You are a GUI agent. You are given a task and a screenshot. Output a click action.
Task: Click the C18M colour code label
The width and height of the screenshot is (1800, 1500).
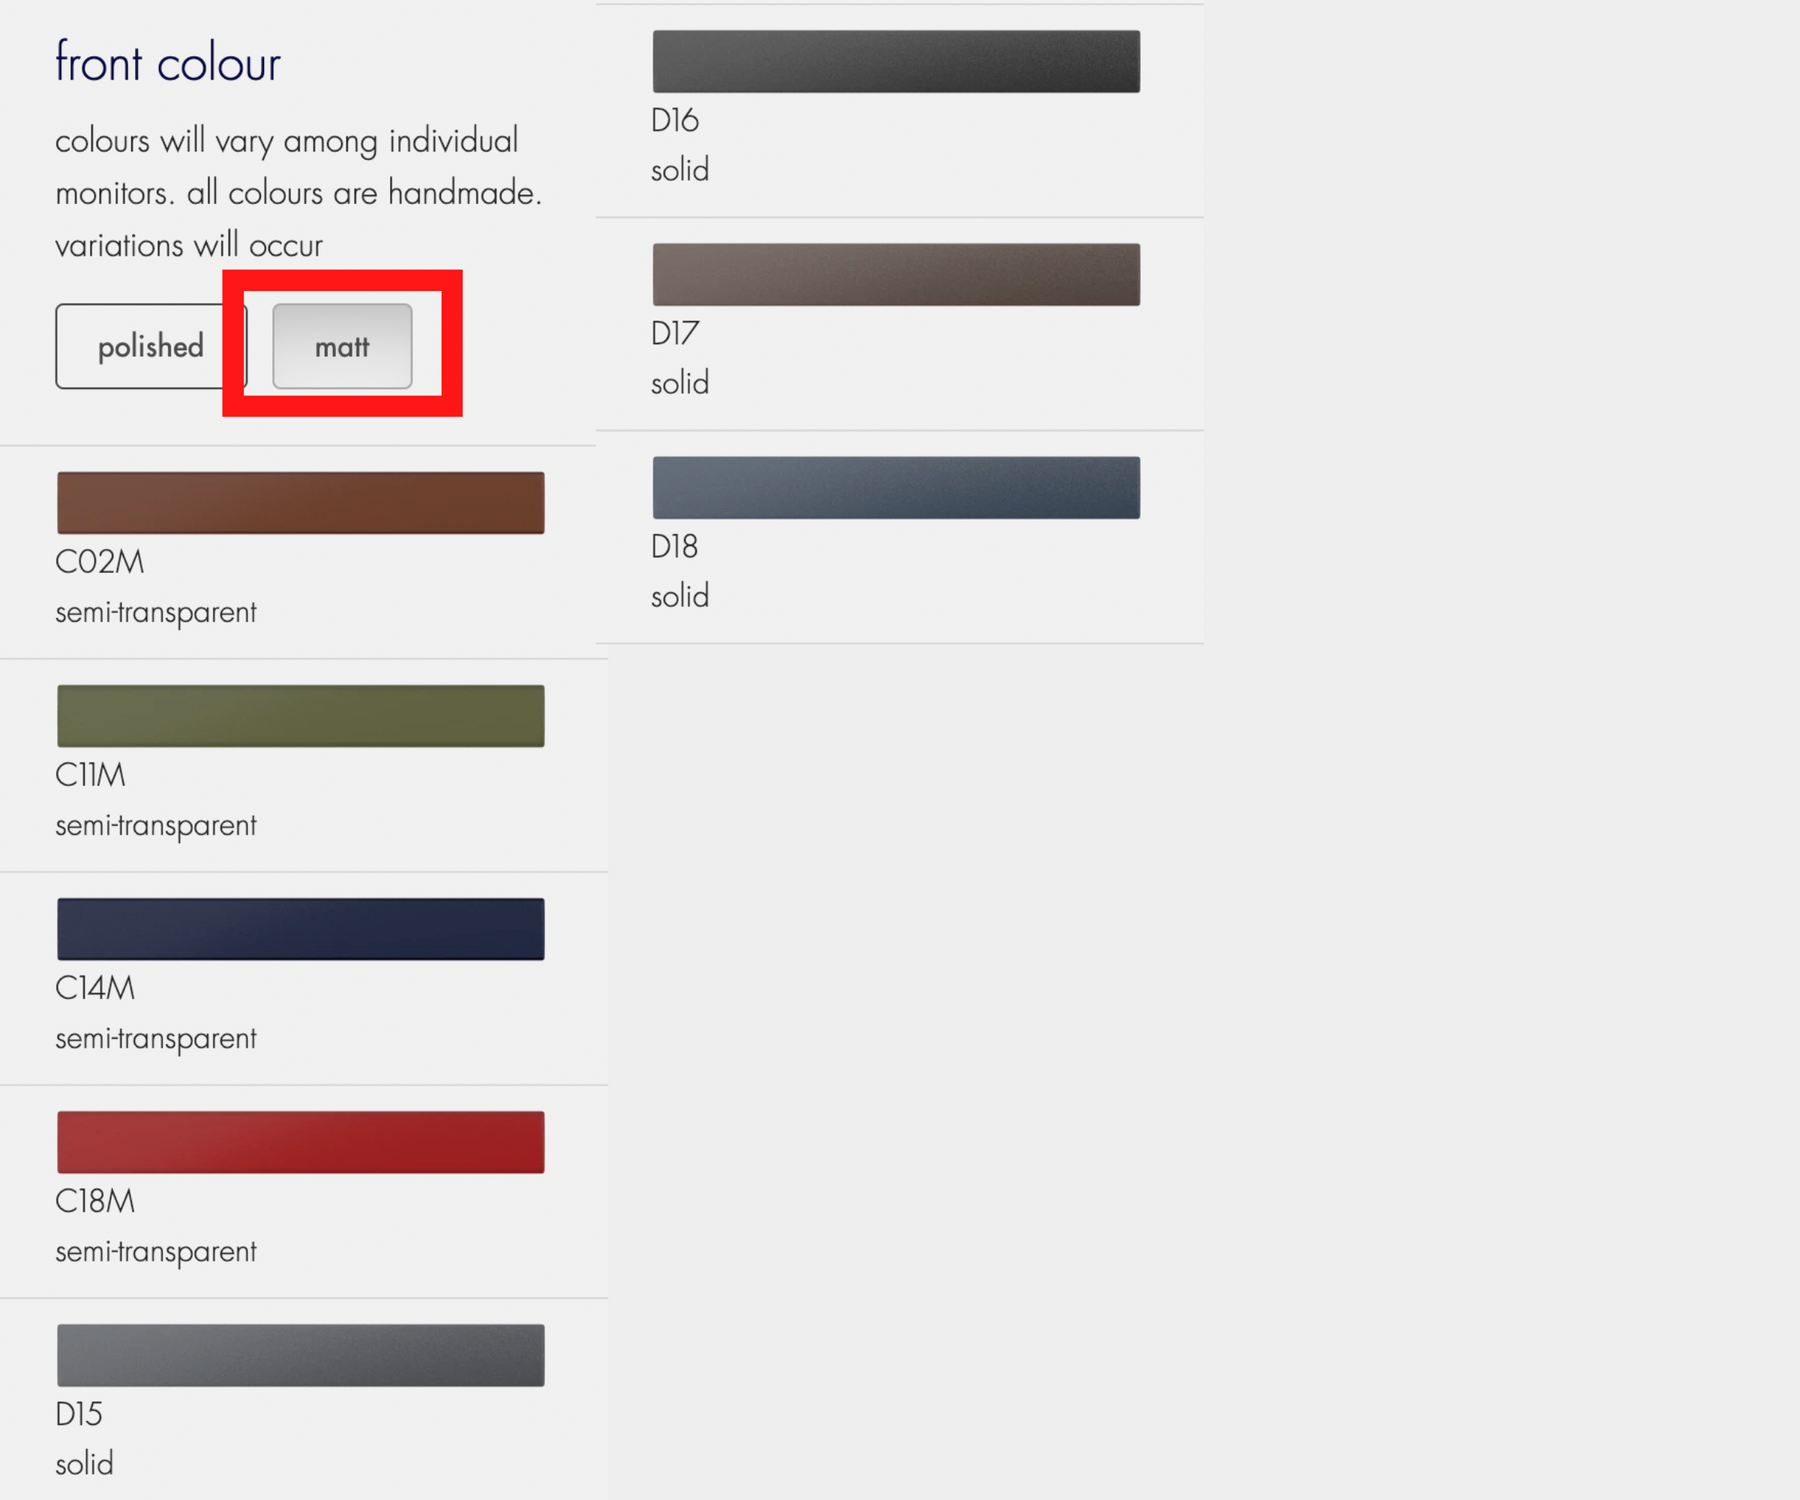click(x=95, y=1201)
